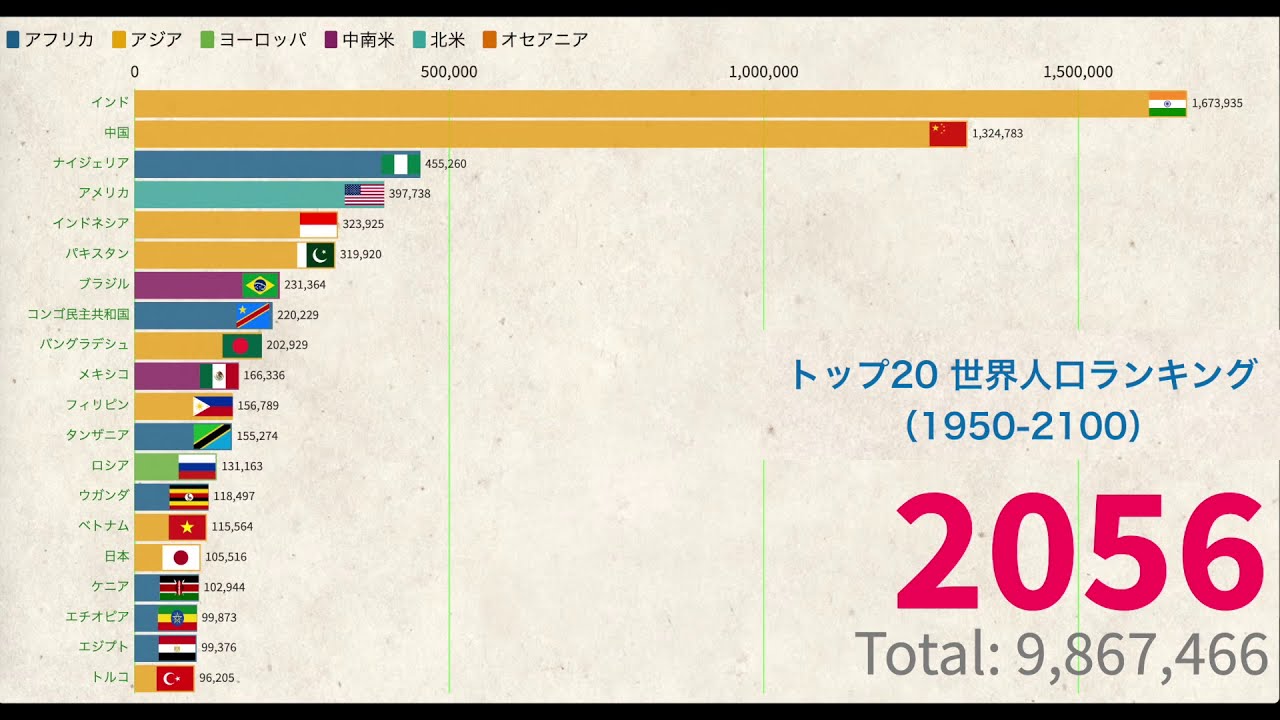The image size is (1280, 720).
Task: Click the value 231,364
Action: [x=305, y=285]
